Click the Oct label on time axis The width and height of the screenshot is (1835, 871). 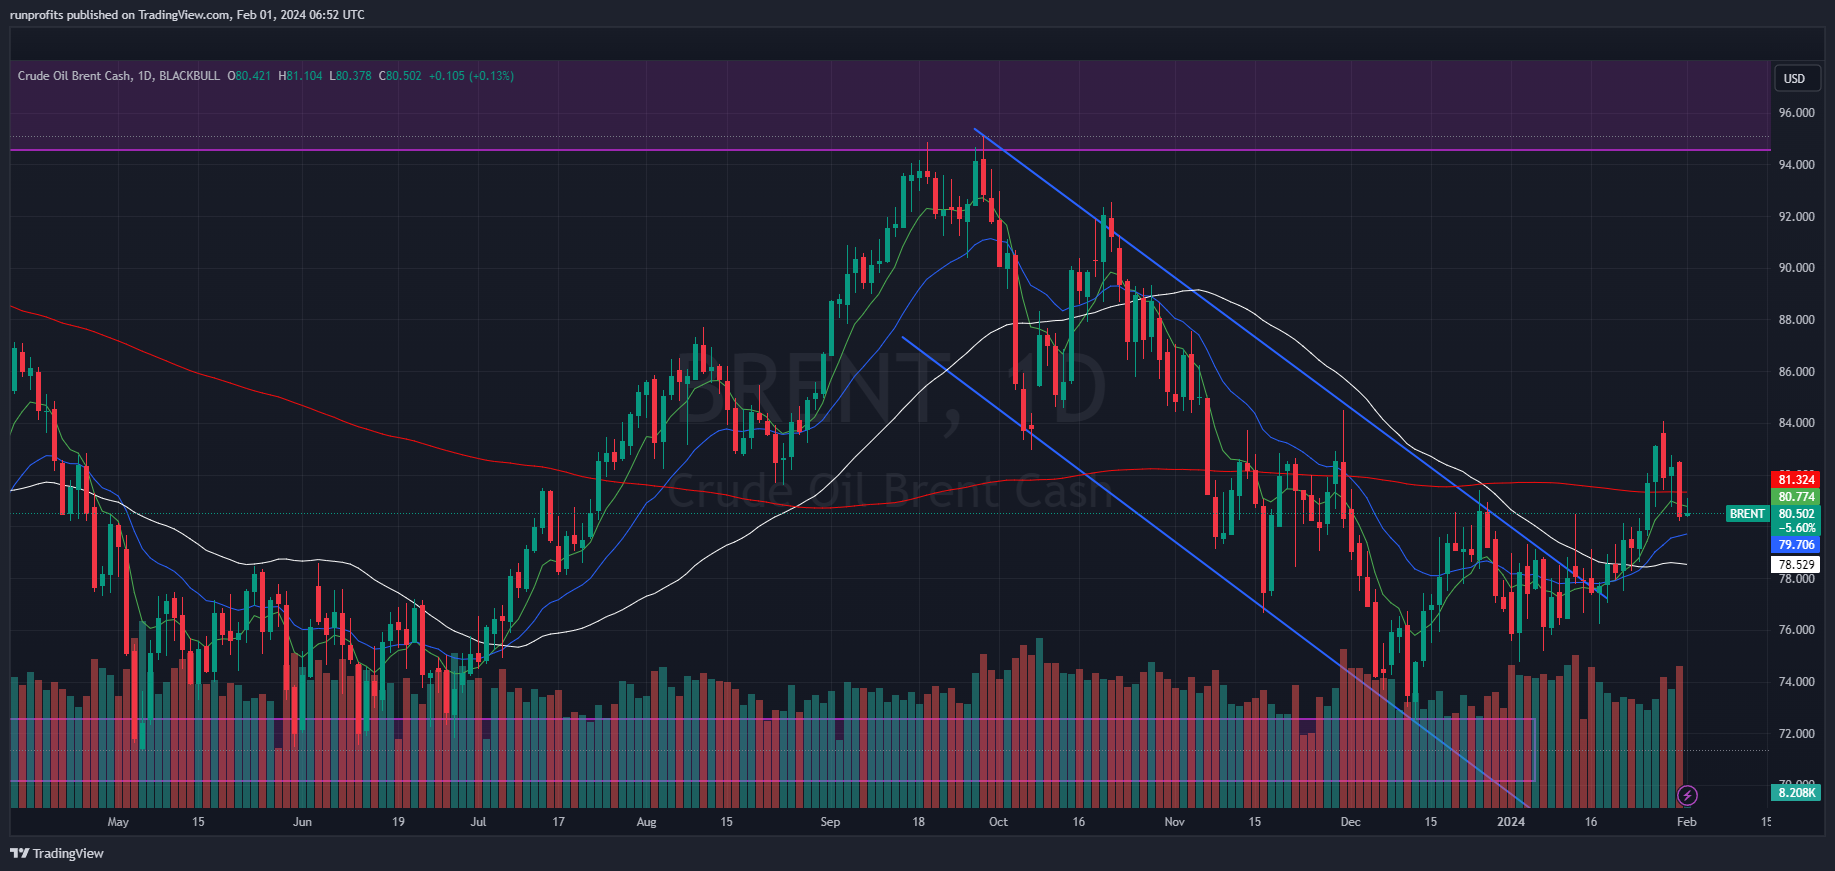pos(998,822)
